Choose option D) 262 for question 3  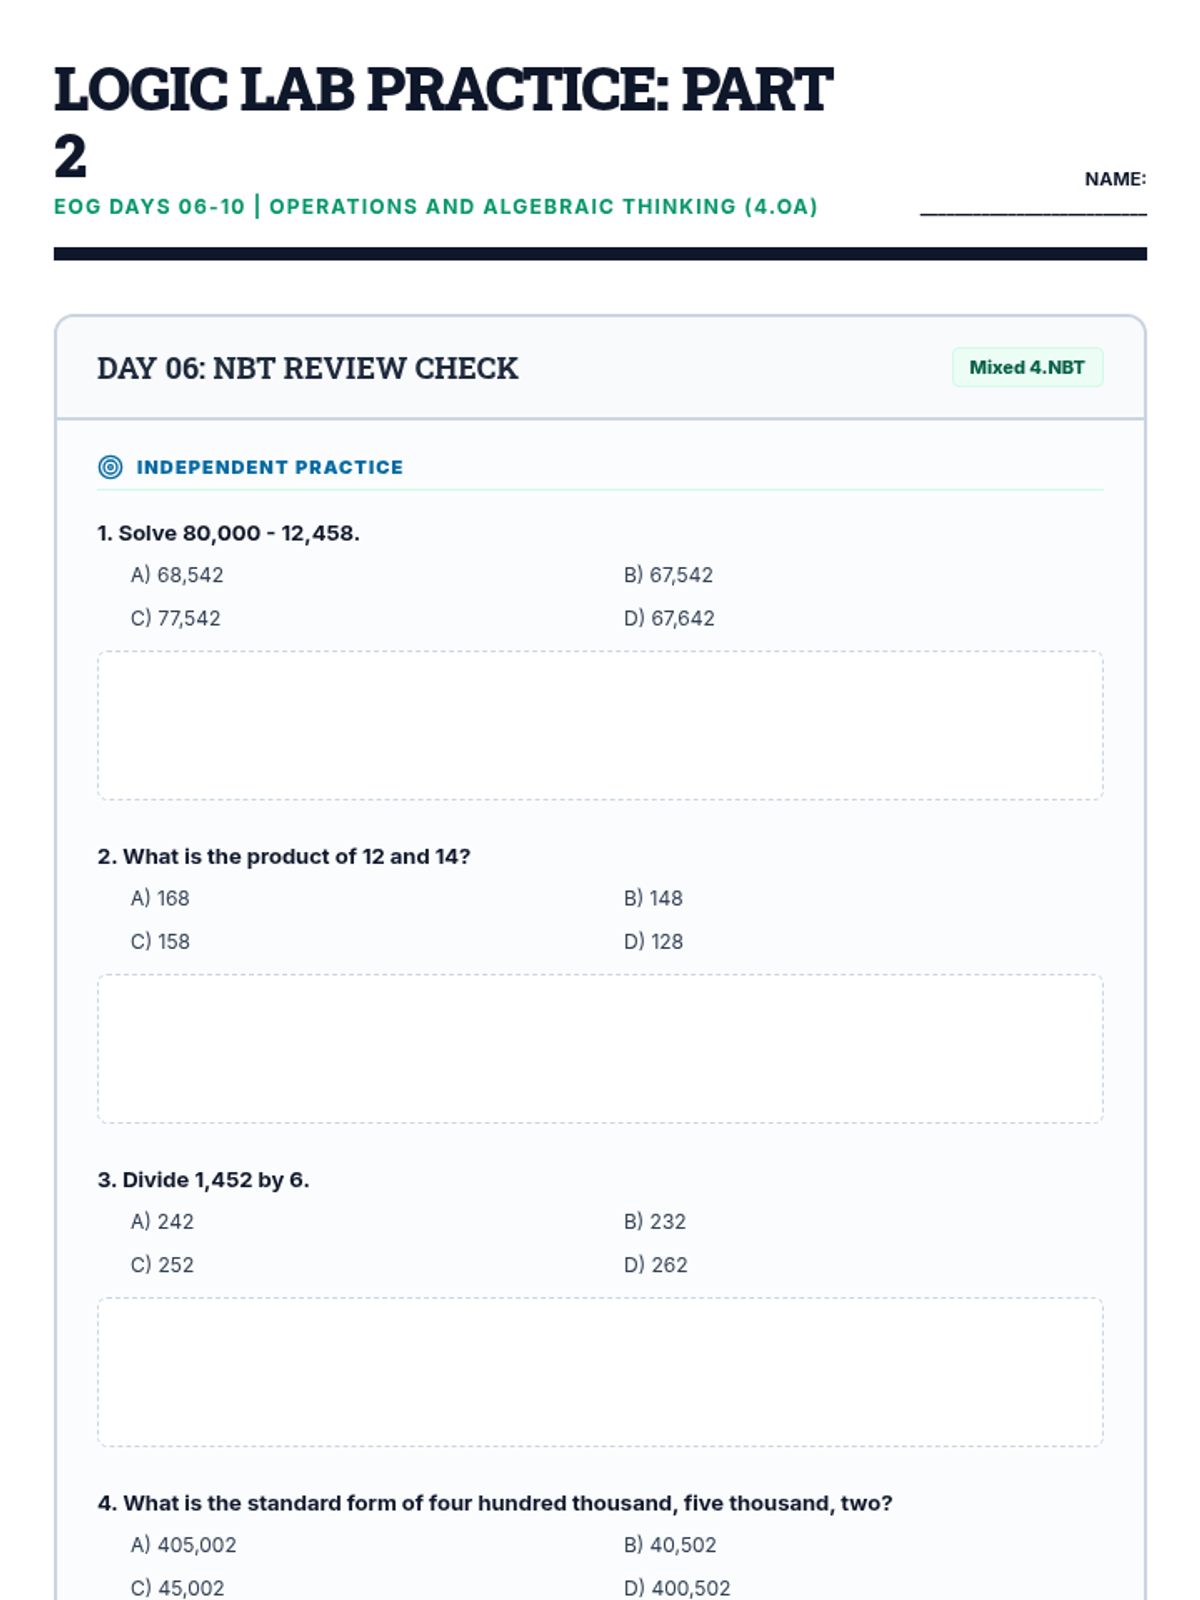pyautogui.click(x=655, y=1264)
